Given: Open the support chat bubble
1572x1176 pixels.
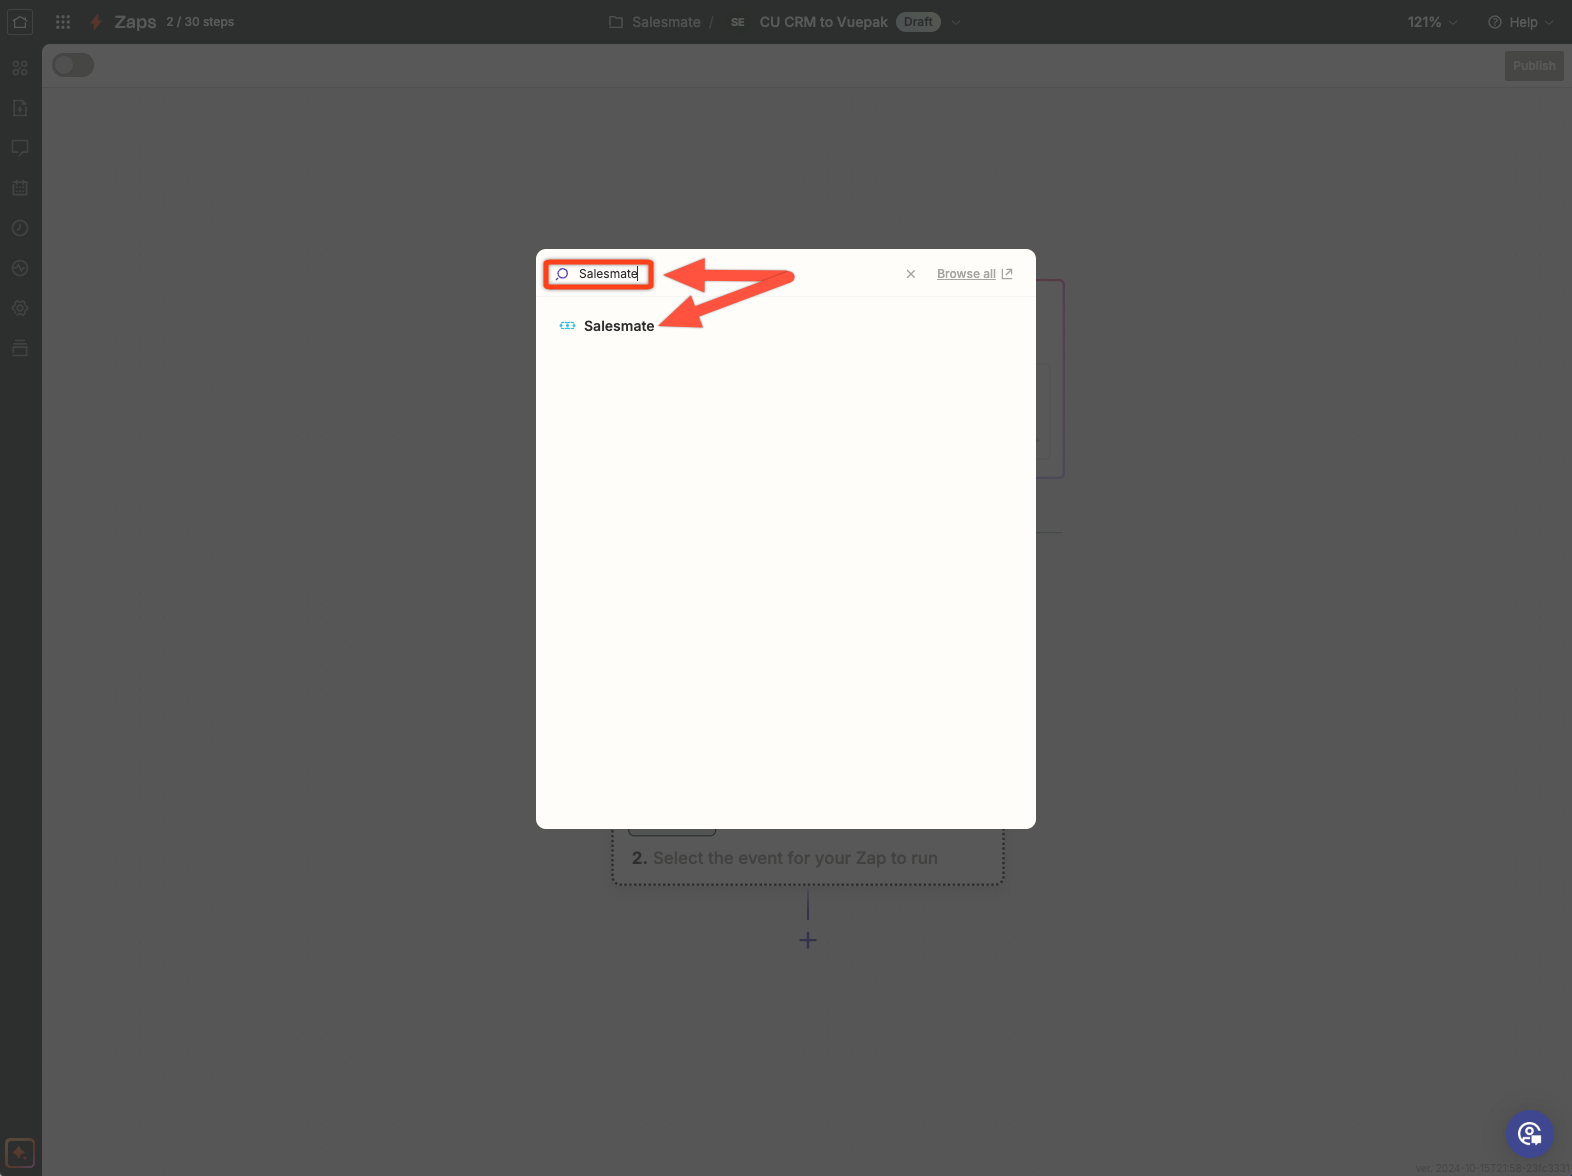Looking at the screenshot, I should coord(1530,1134).
